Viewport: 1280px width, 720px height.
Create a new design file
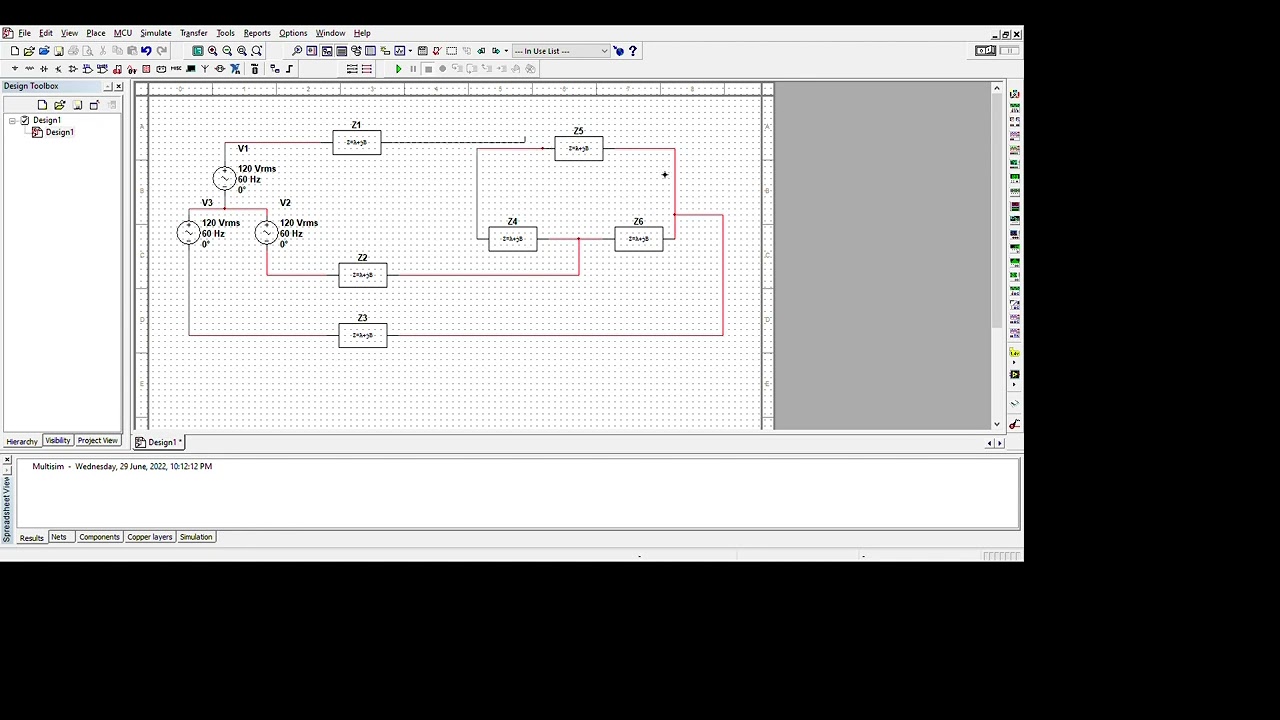[15, 51]
